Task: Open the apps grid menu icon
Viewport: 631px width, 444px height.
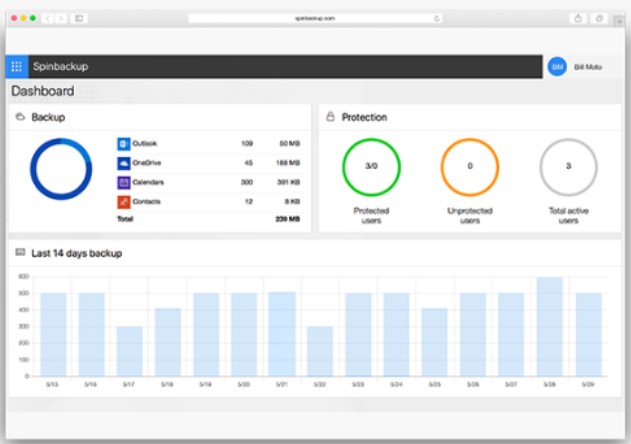Action: point(16,66)
